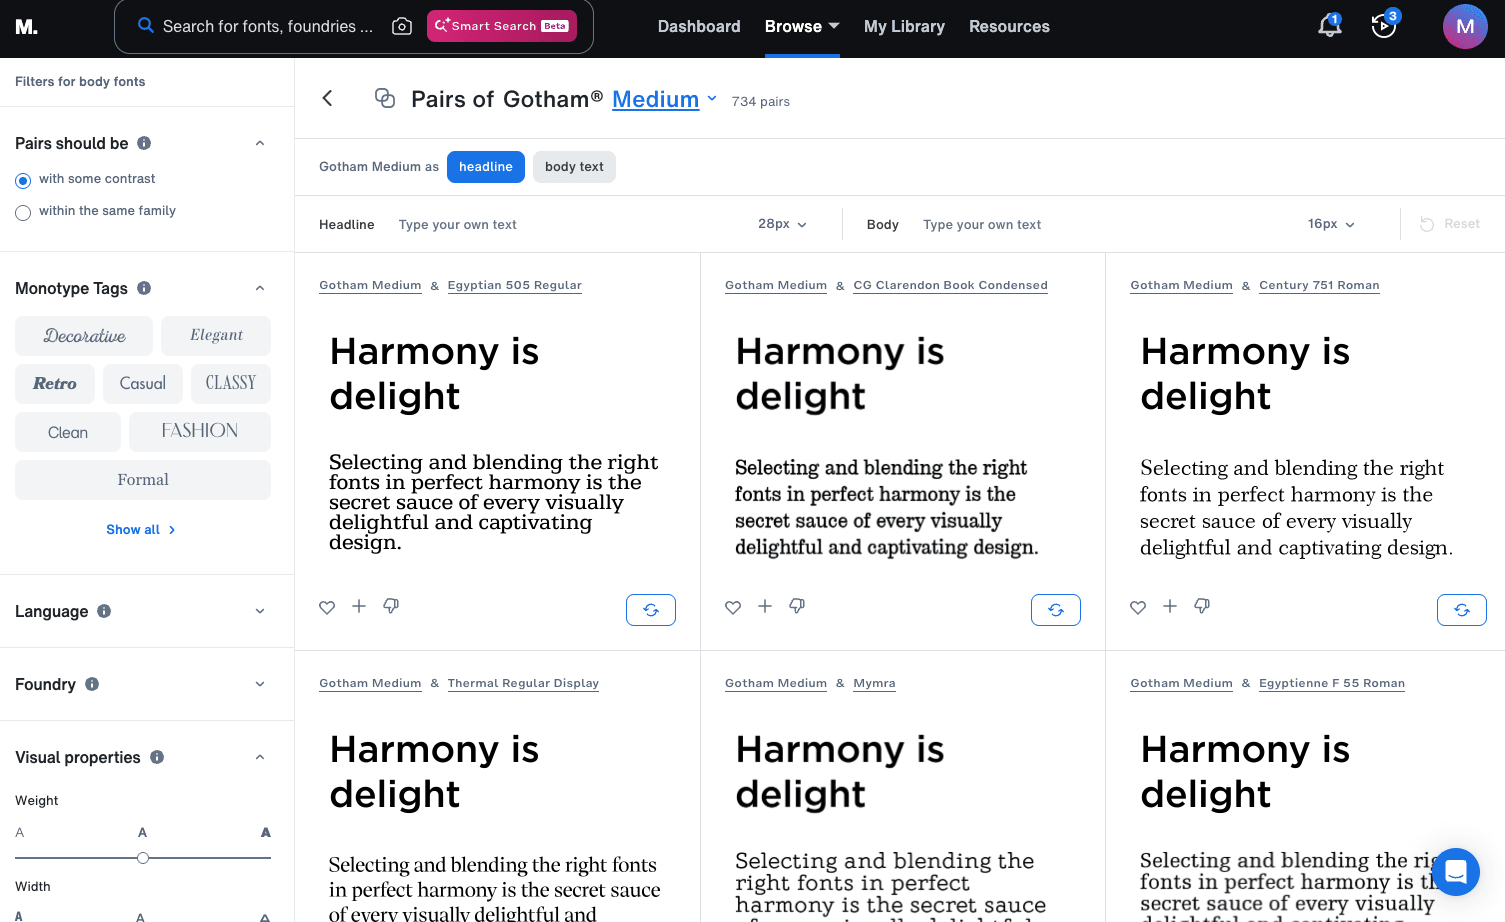Image resolution: width=1505 pixels, height=922 pixels.
Task: Dislike the Century 751 Roman pair
Action: 1202,606
